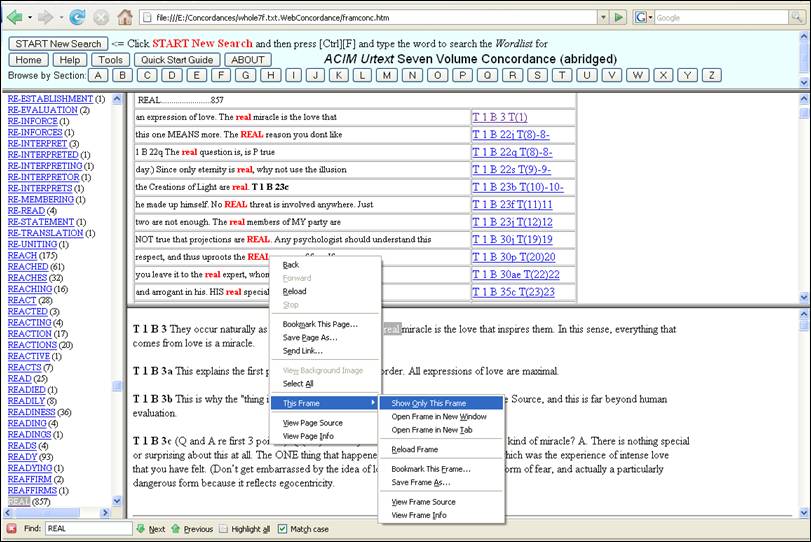Open the REACTIONS wordlist link
The image size is (811, 542).
pyautogui.click(x=32, y=345)
